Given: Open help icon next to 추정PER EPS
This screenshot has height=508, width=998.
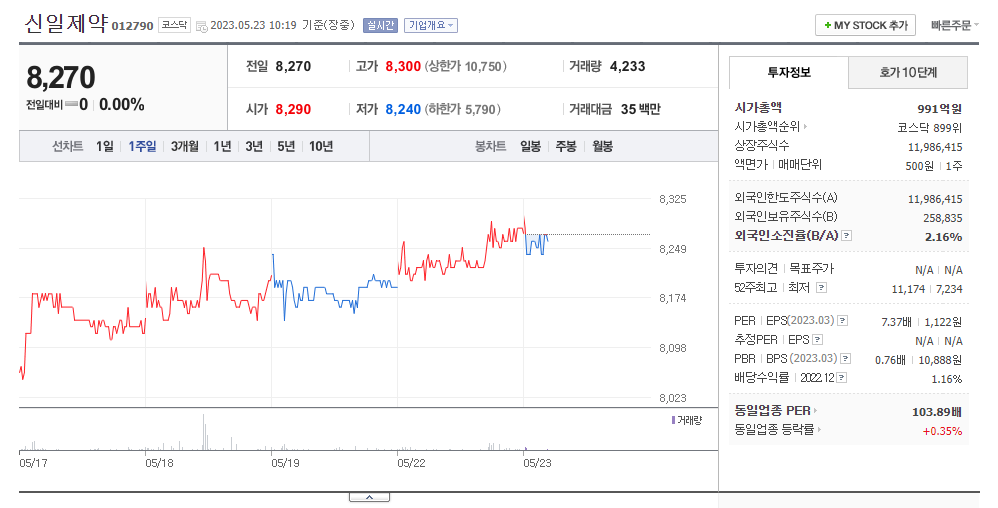Looking at the screenshot, I should [818, 339].
